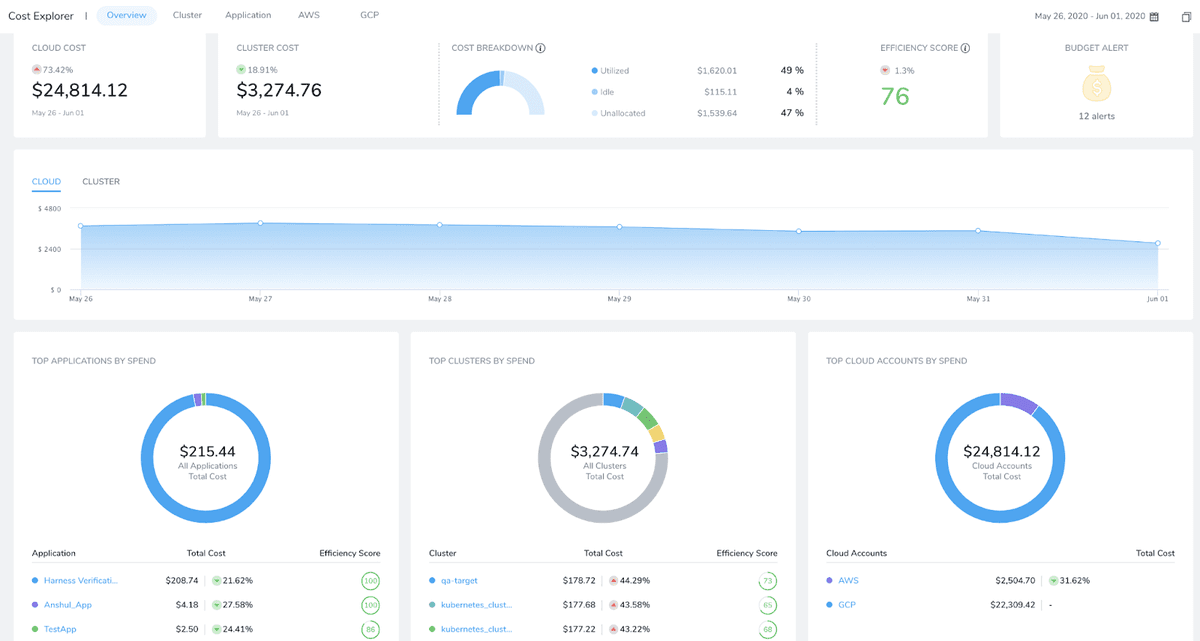The image size is (1200, 641).
Task: Click the Efficiency Score info icon
Action: [965, 48]
